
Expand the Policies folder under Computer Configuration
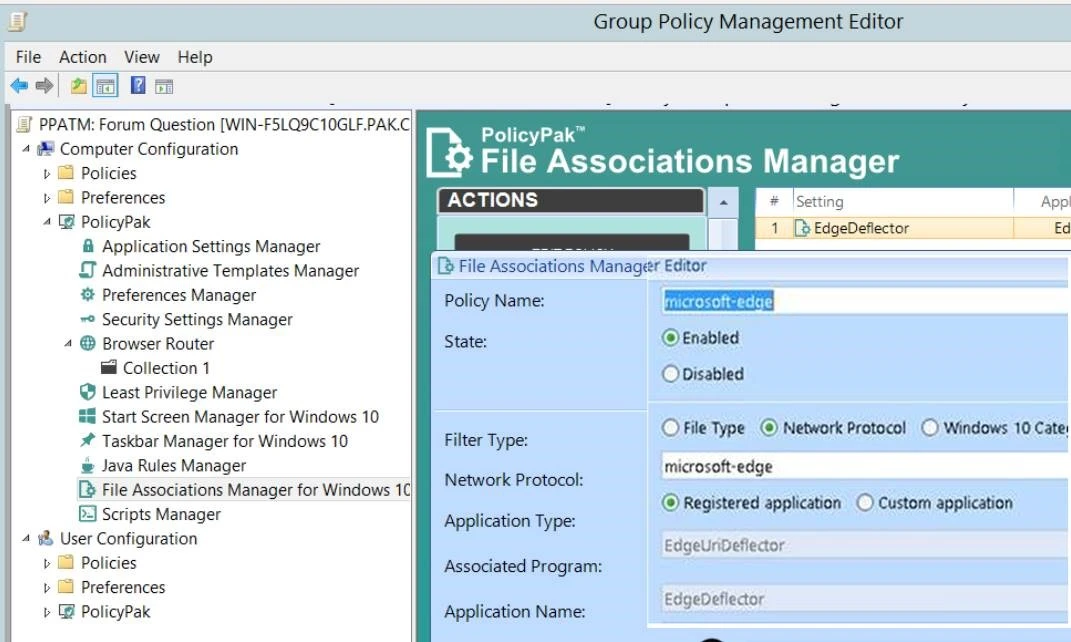pos(46,174)
